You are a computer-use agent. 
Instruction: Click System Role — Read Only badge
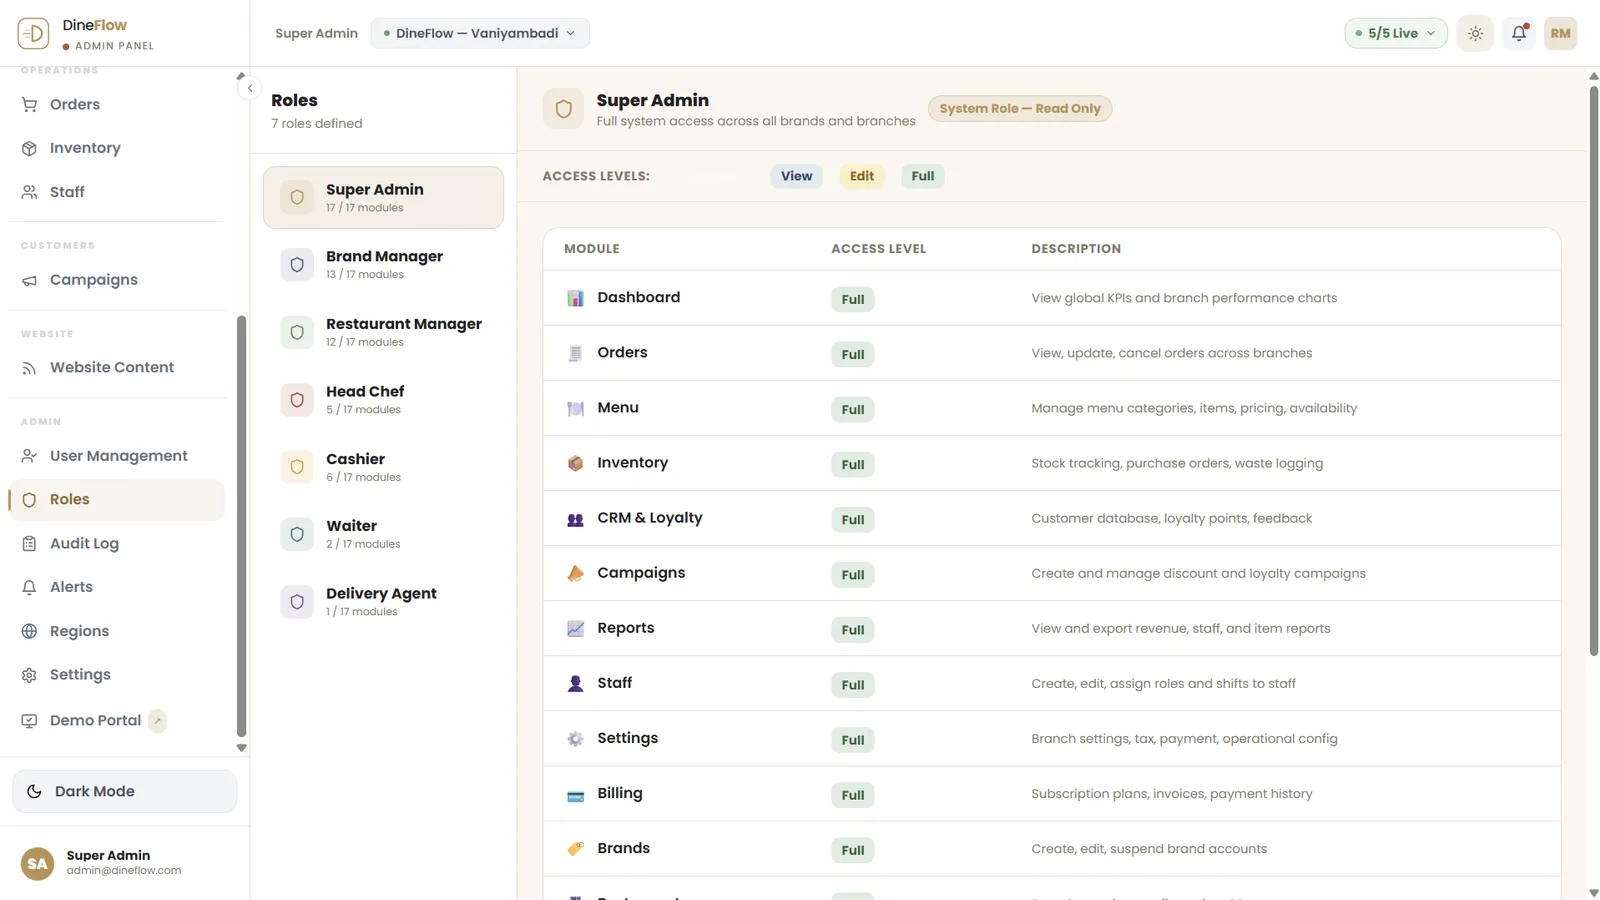coord(1019,108)
